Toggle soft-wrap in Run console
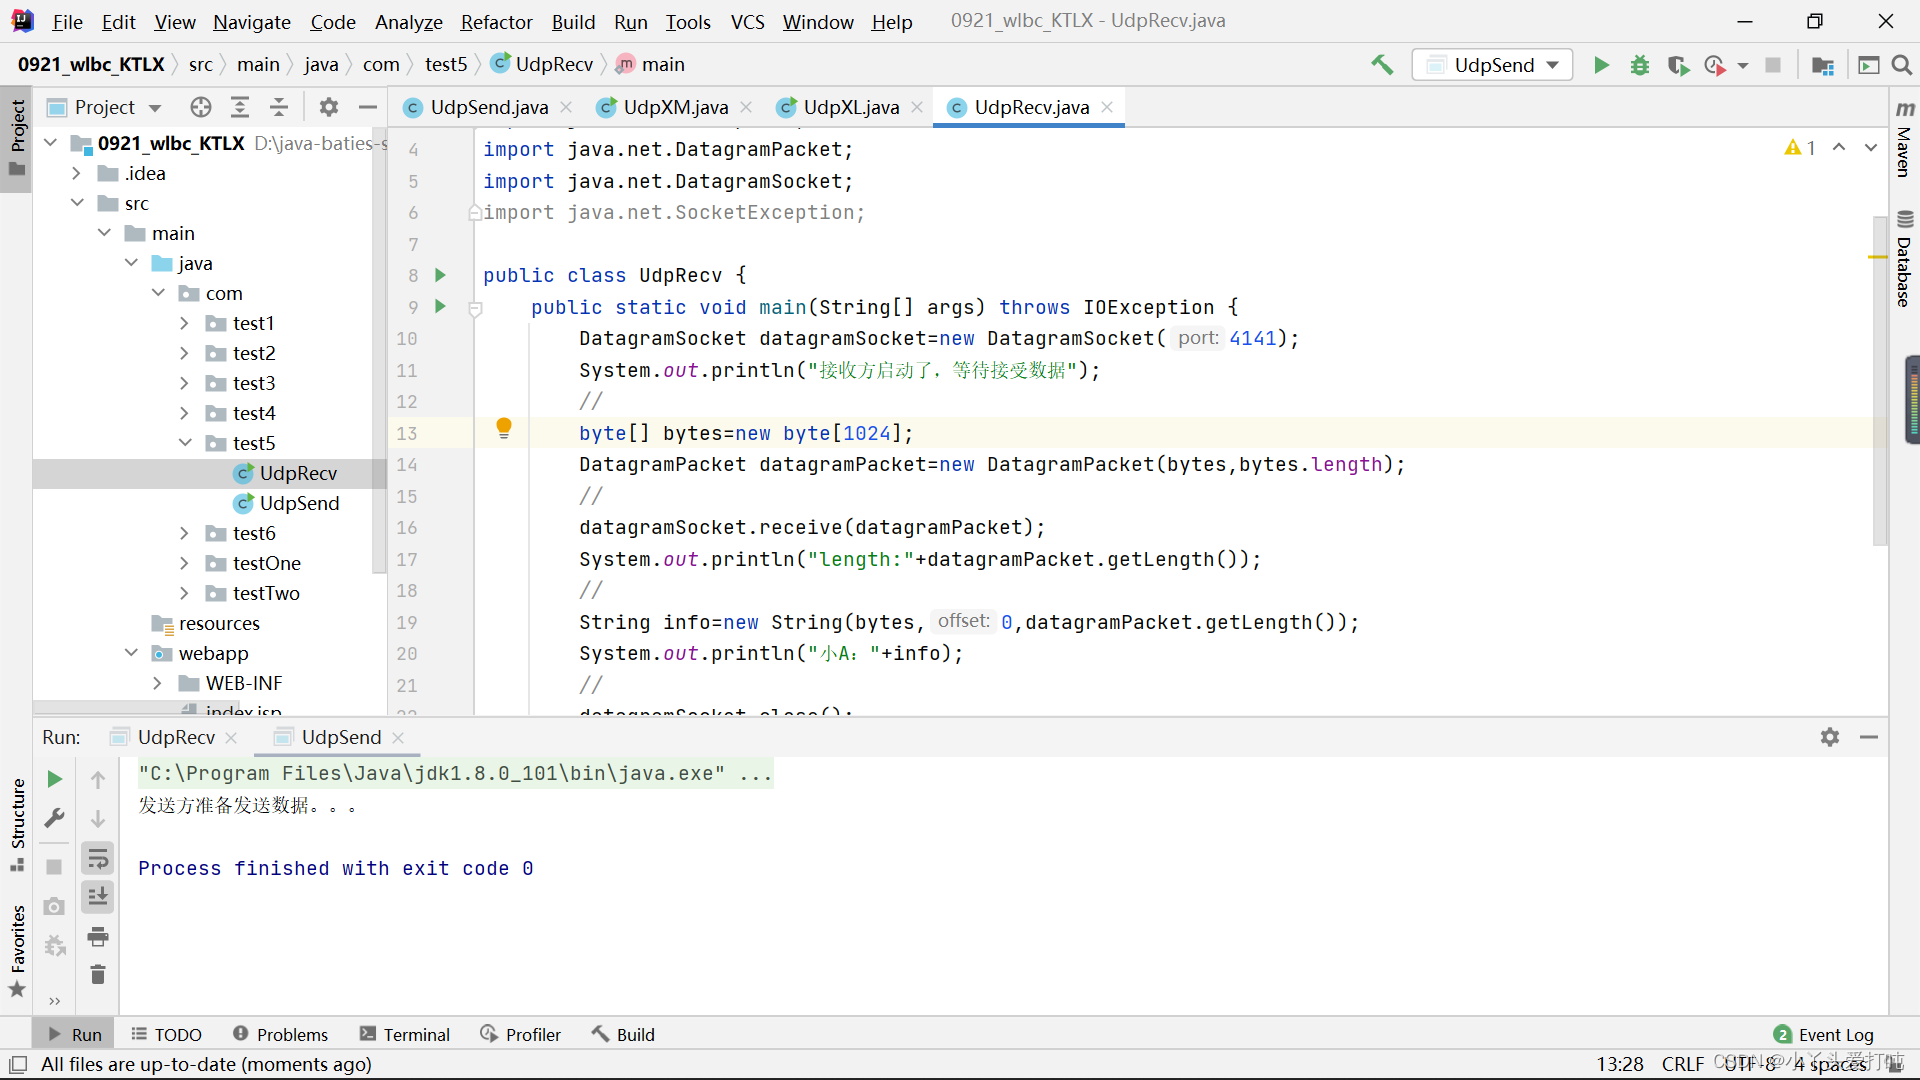1920x1080 pixels. (x=98, y=858)
